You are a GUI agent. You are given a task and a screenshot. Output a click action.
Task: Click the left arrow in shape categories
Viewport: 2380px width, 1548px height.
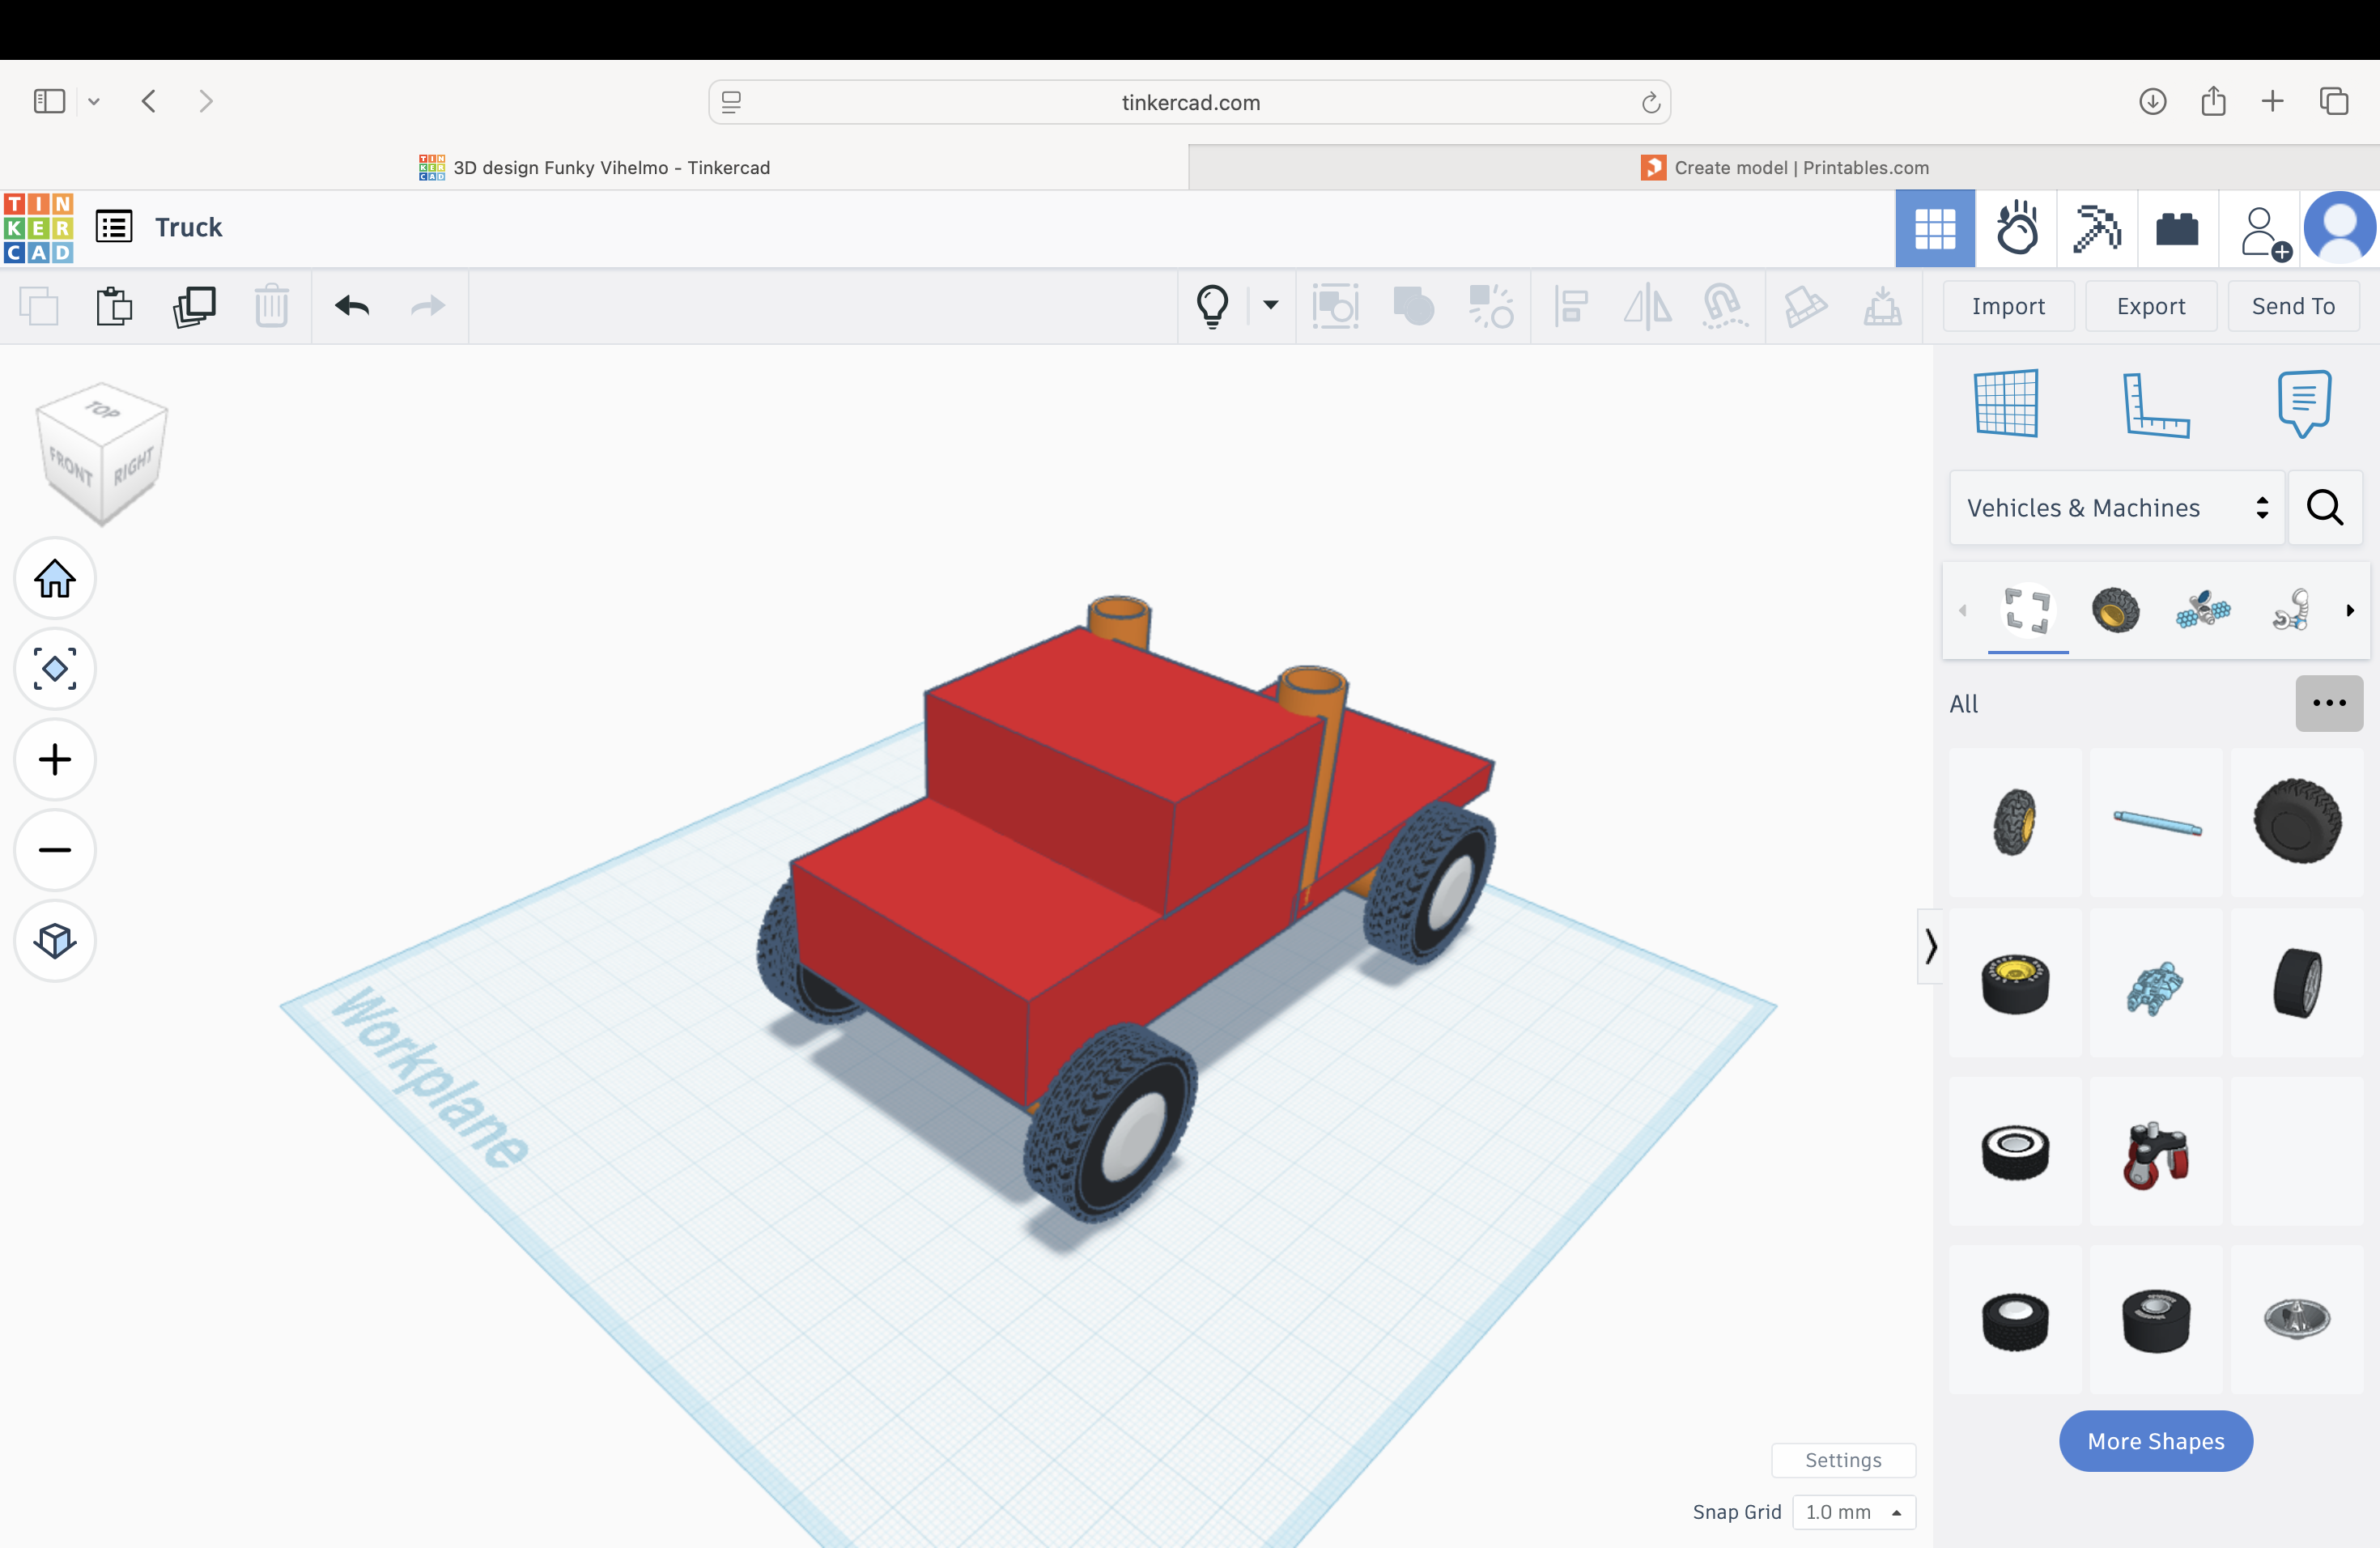pyautogui.click(x=1962, y=610)
